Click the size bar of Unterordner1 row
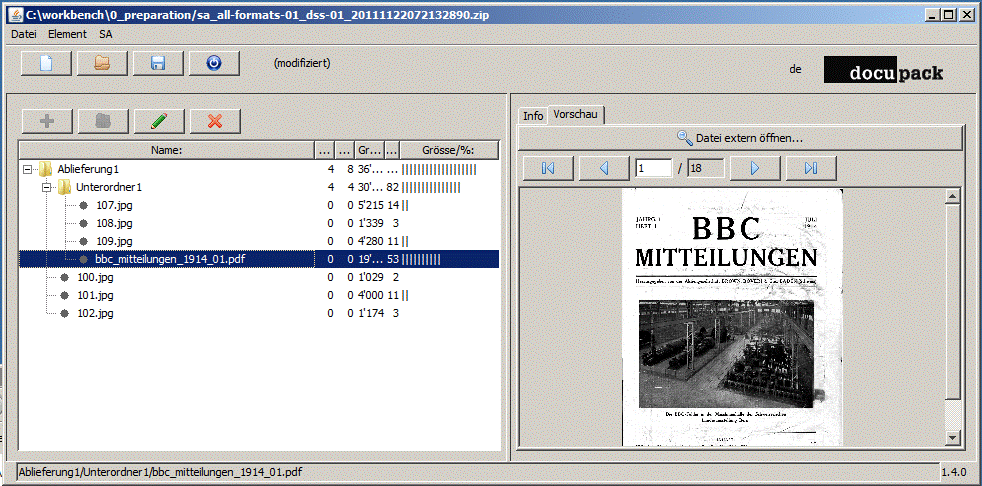 tap(431, 187)
